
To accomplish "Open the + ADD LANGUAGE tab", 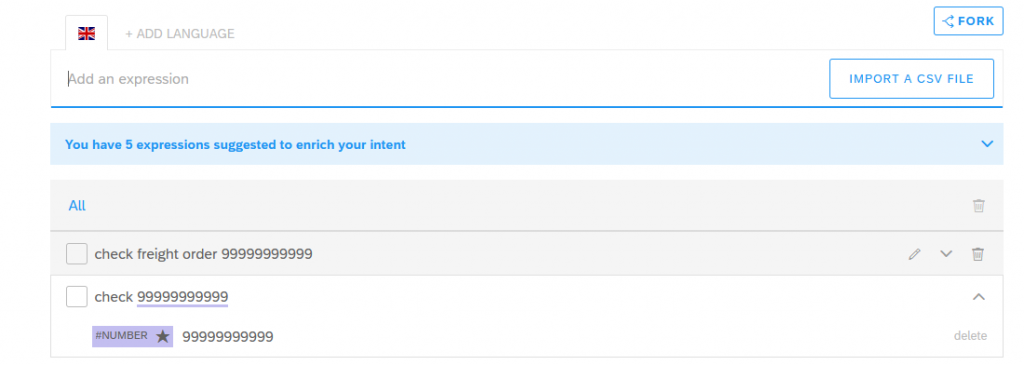I will pyautogui.click(x=180, y=34).
